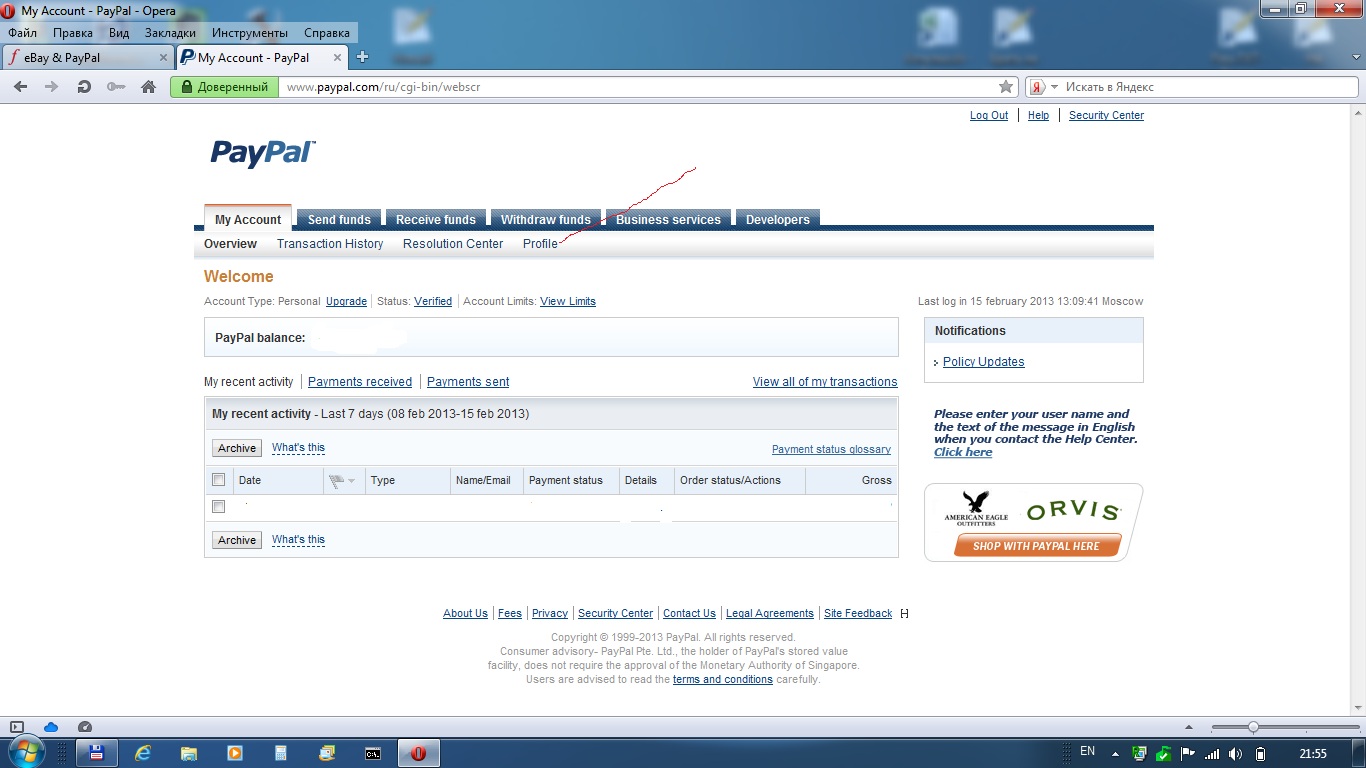Open the View Limits link
Screen dimensions: 1366x768
point(567,301)
